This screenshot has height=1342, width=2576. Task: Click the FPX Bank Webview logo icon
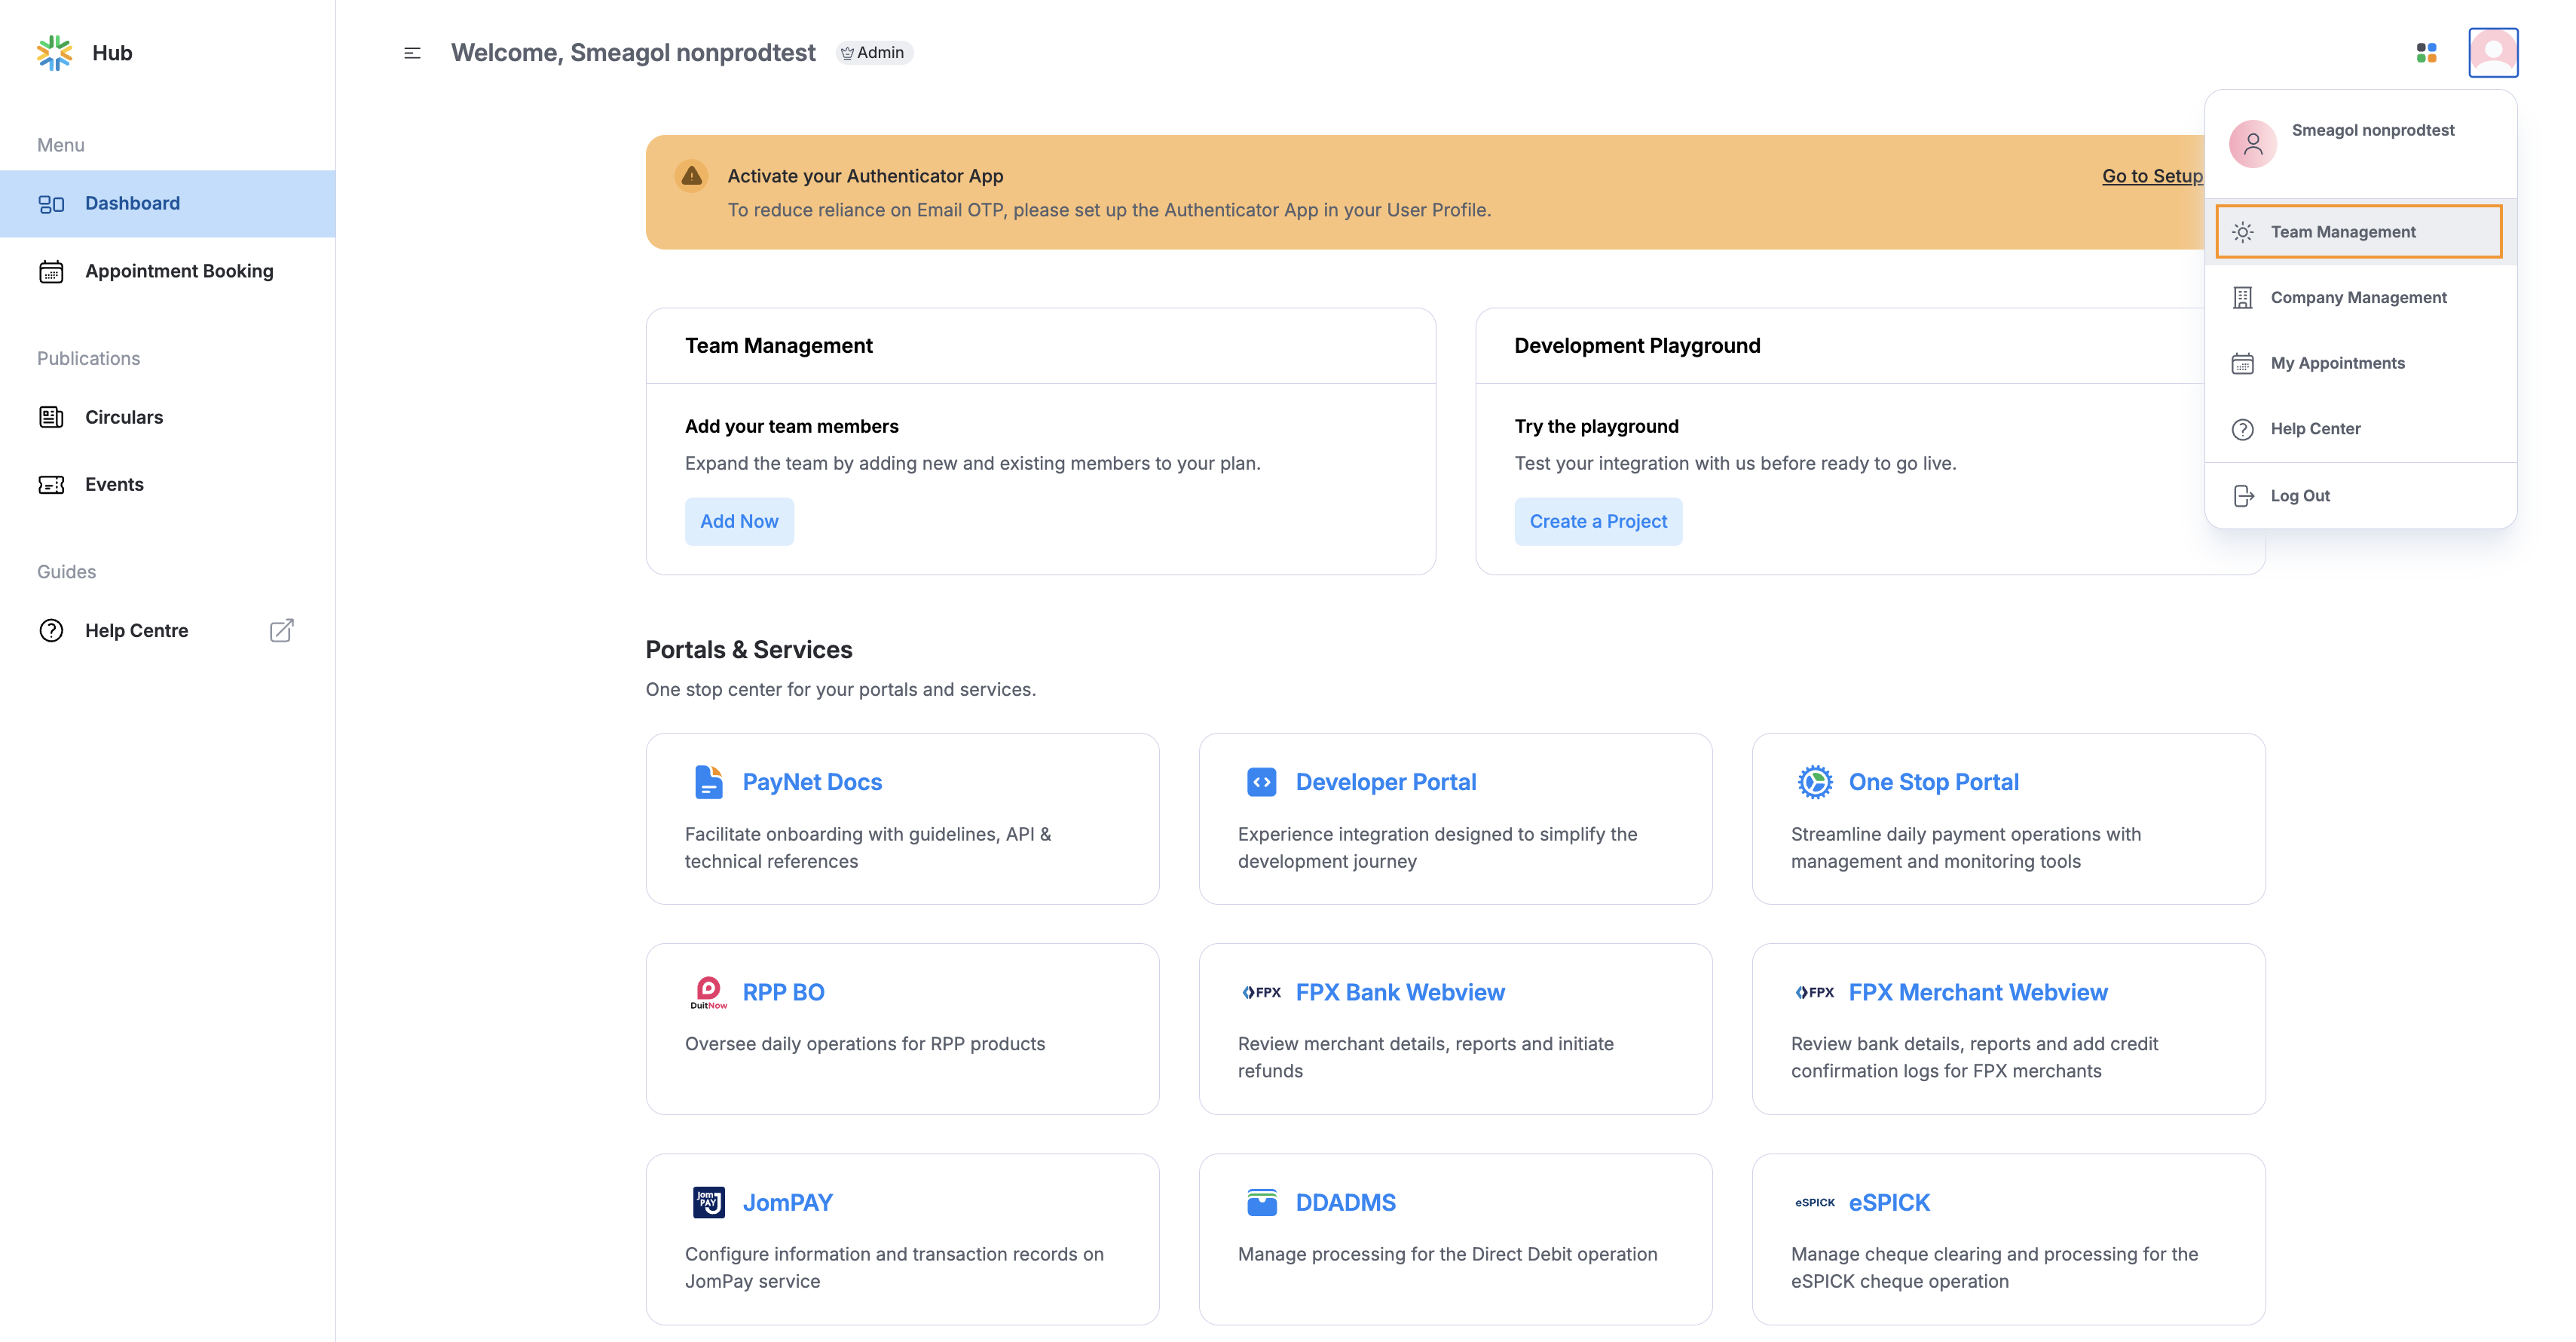(x=1261, y=992)
